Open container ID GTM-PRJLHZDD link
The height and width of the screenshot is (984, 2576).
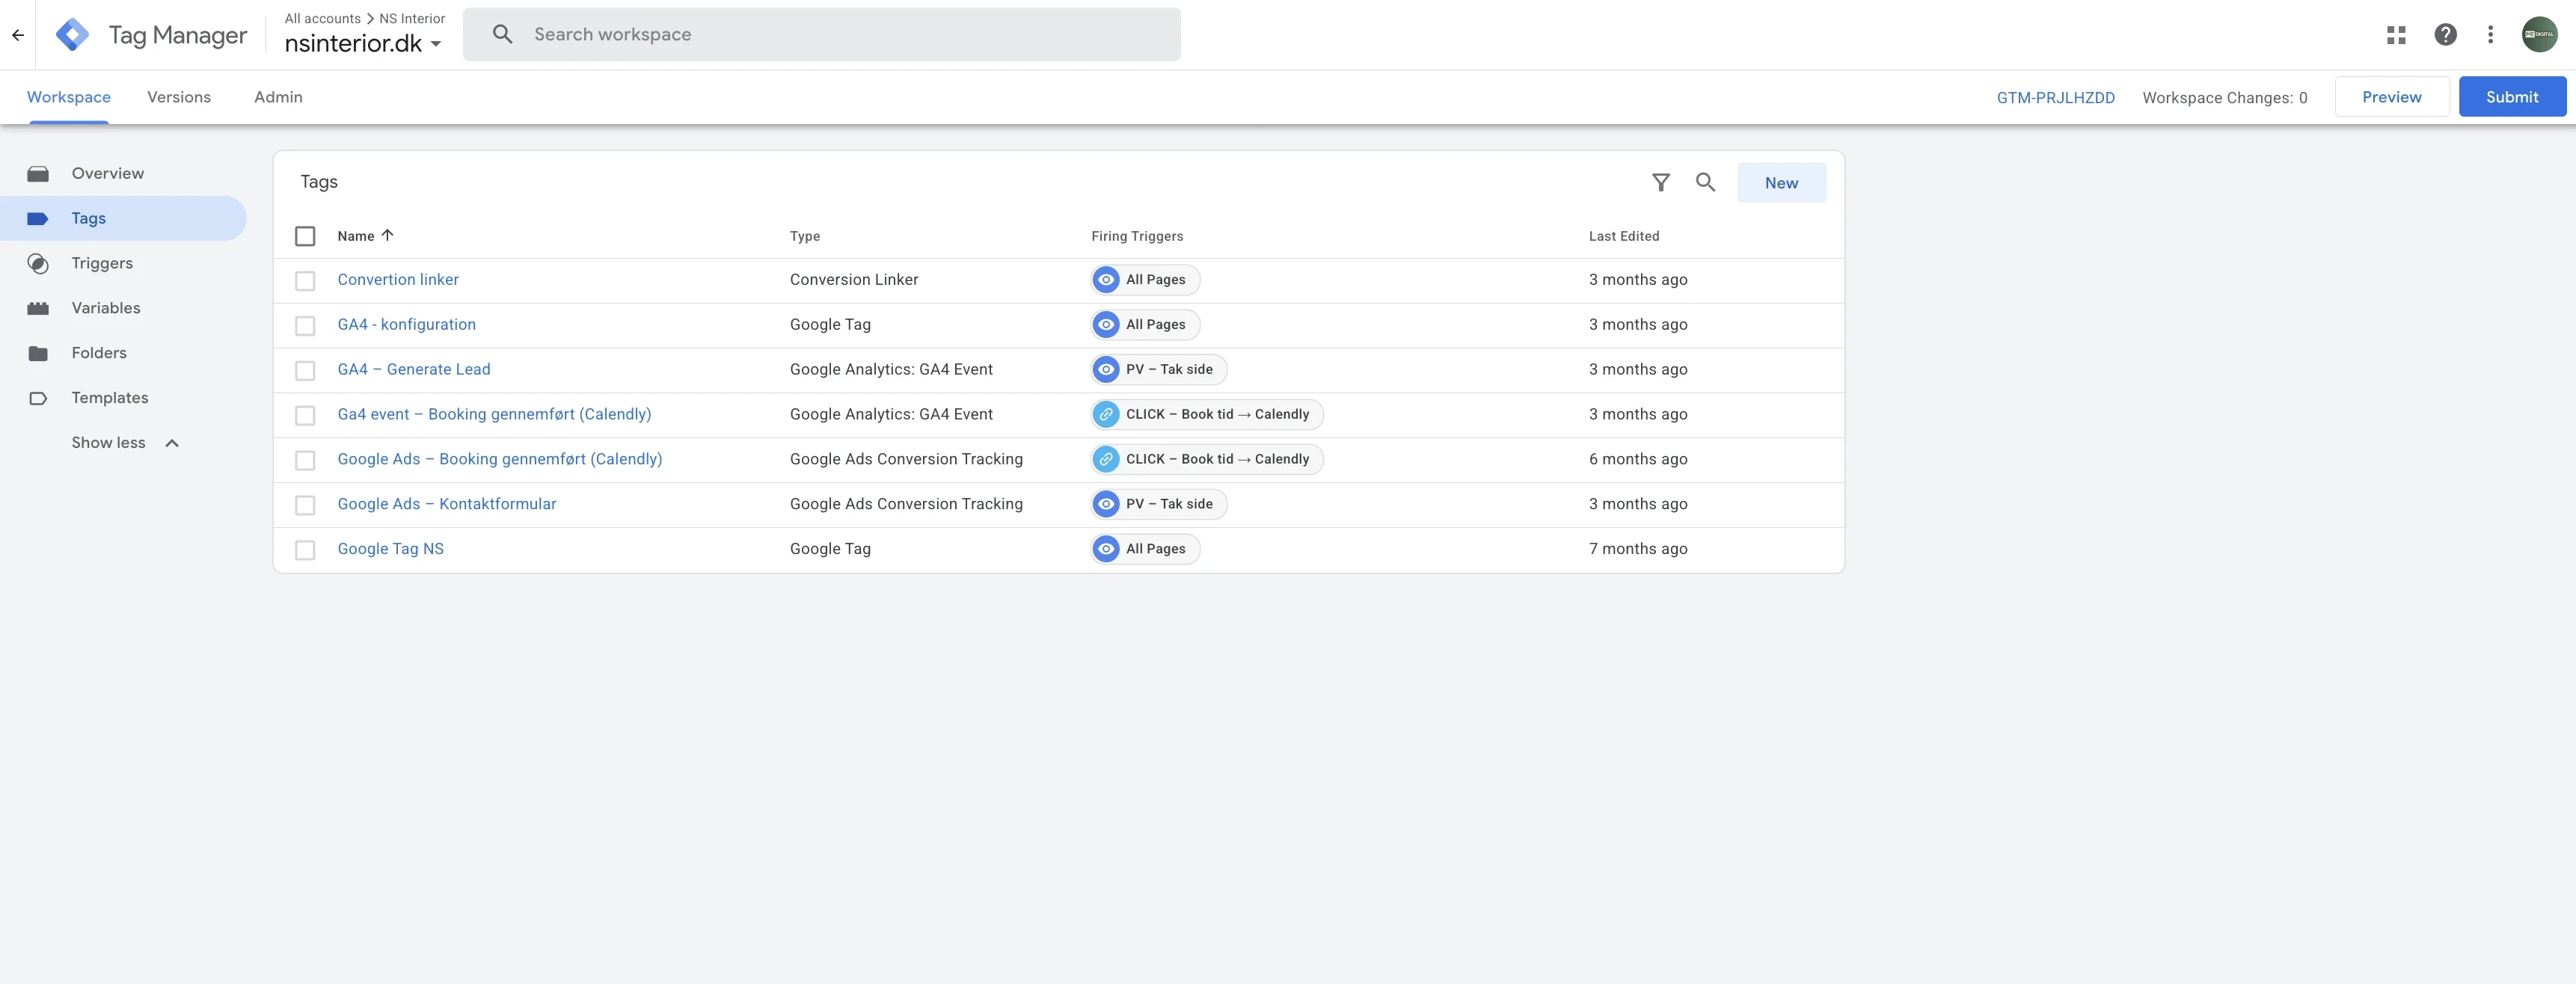click(x=2055, y=98)
